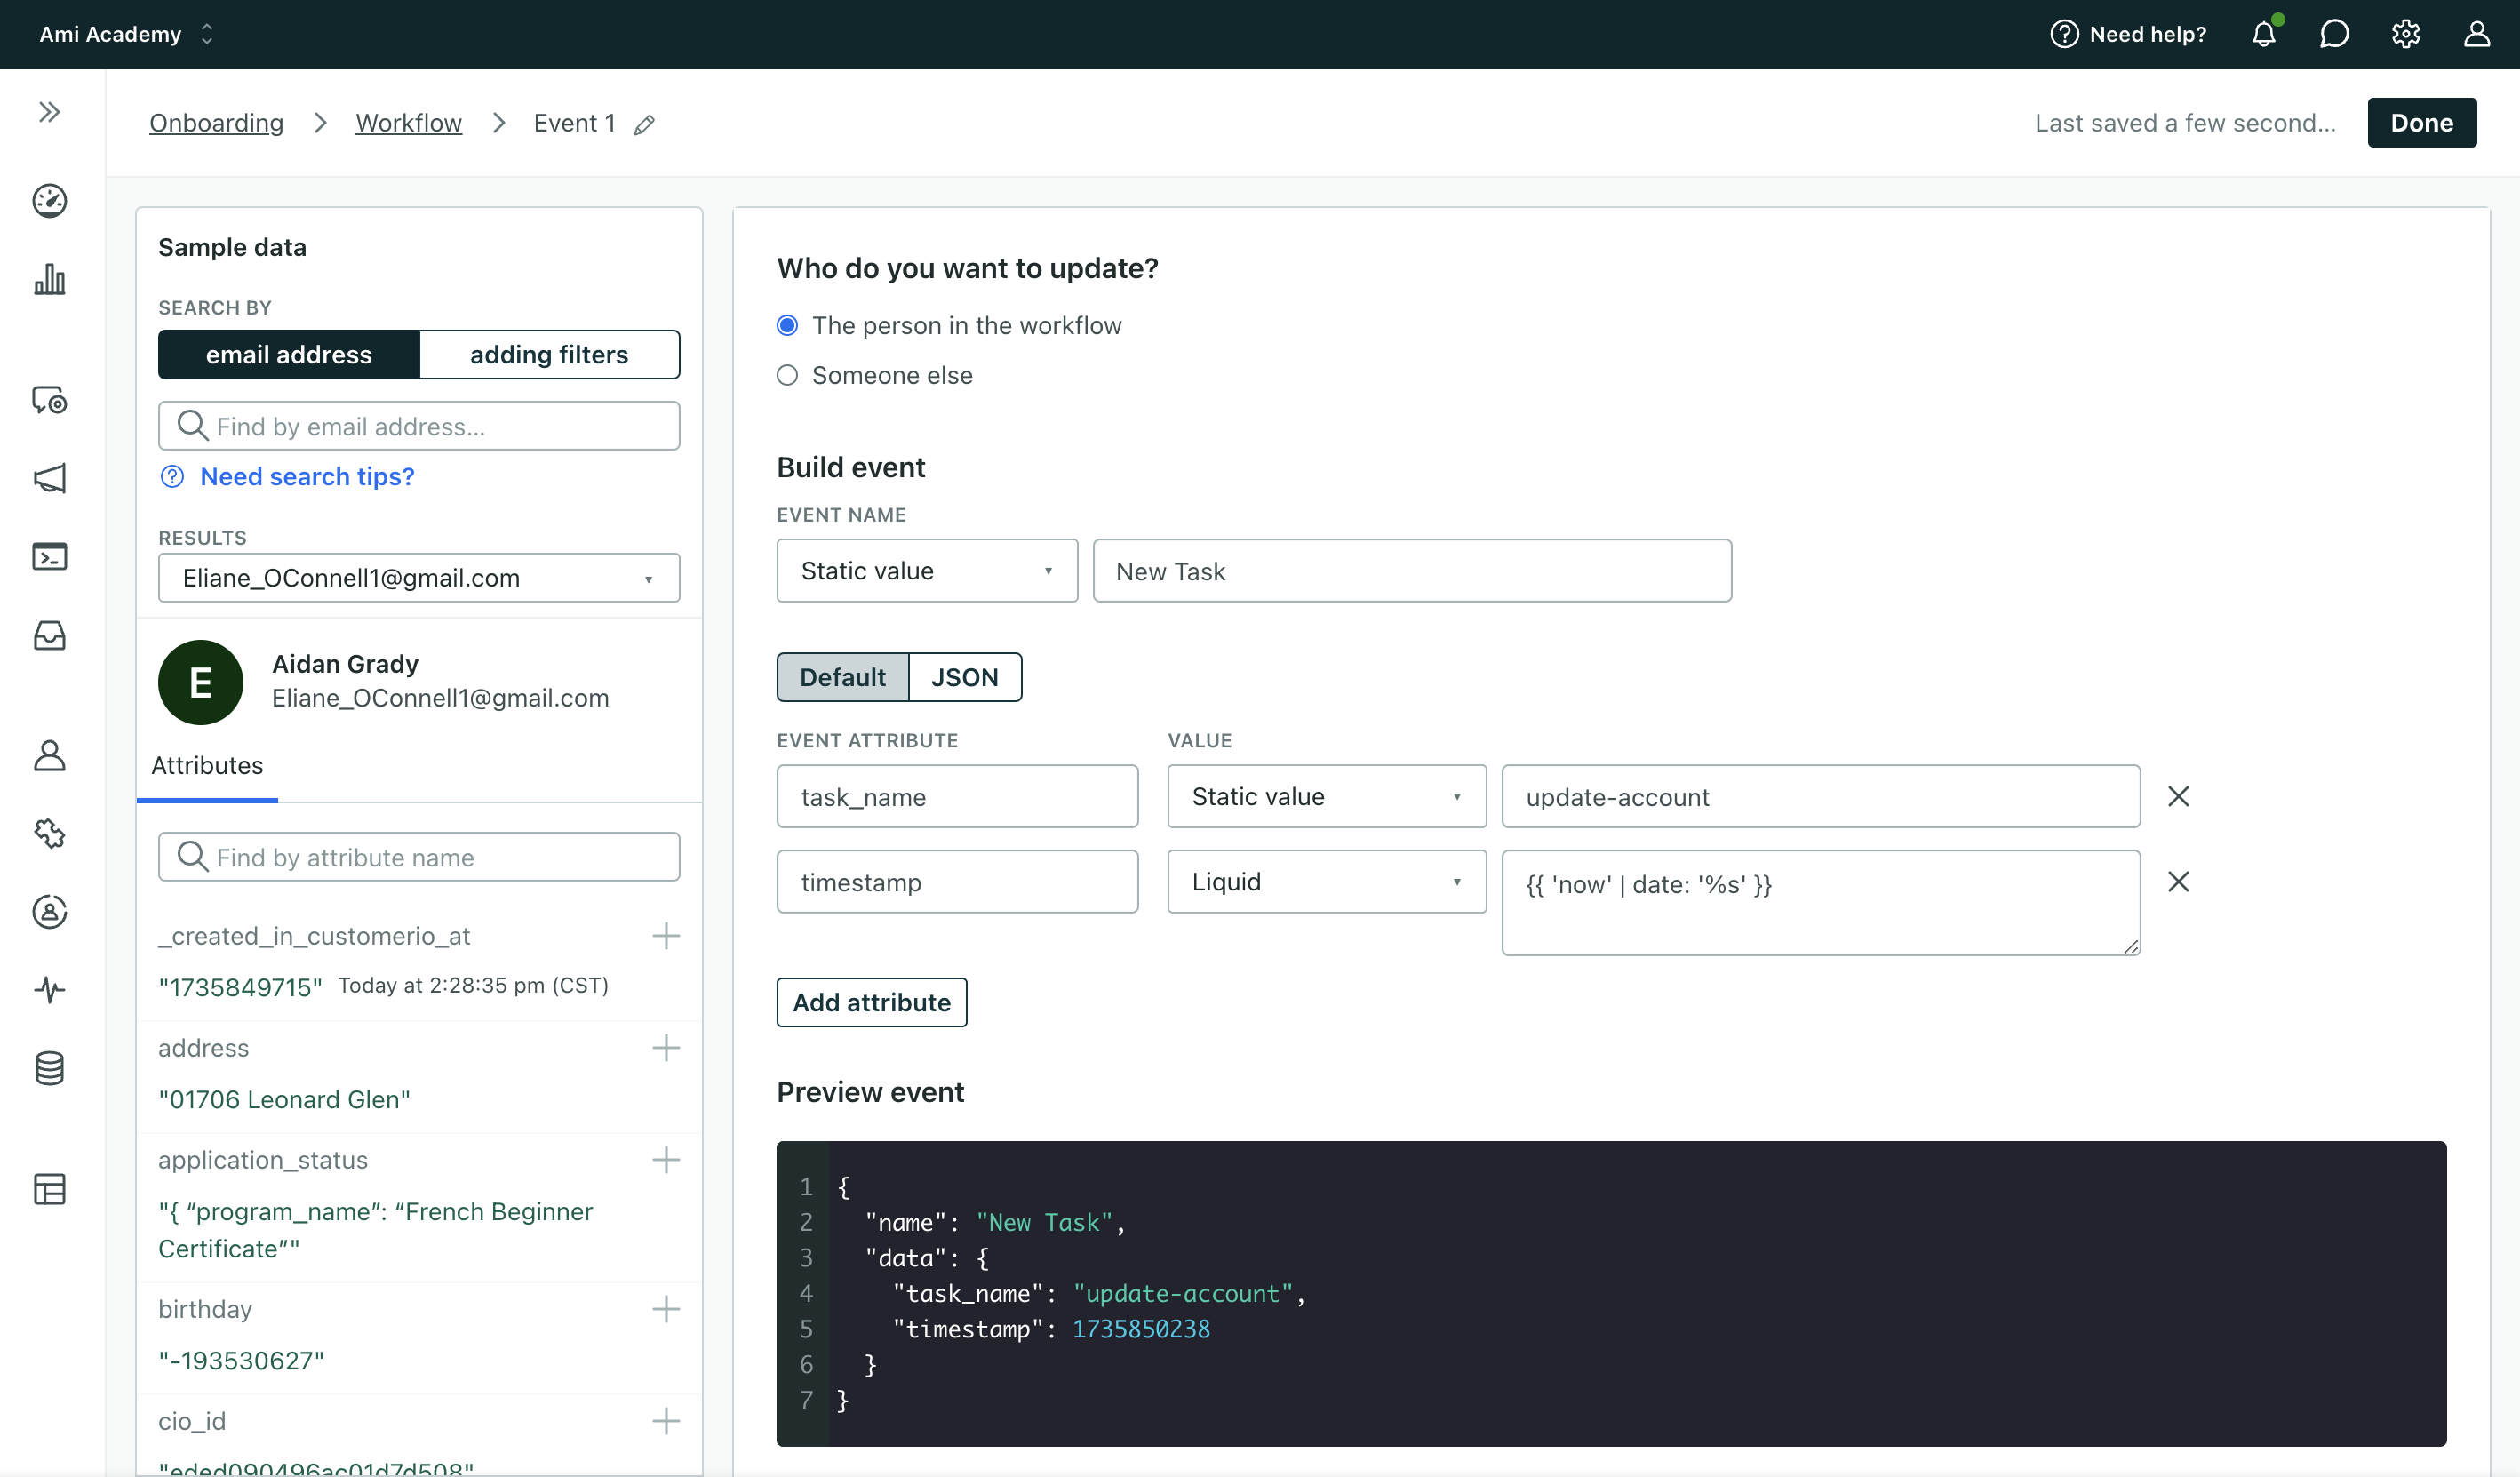Screen dimensions: 2520x1477
Task: Click the Need help? icon in top bar
Action: click(2065, 34)
